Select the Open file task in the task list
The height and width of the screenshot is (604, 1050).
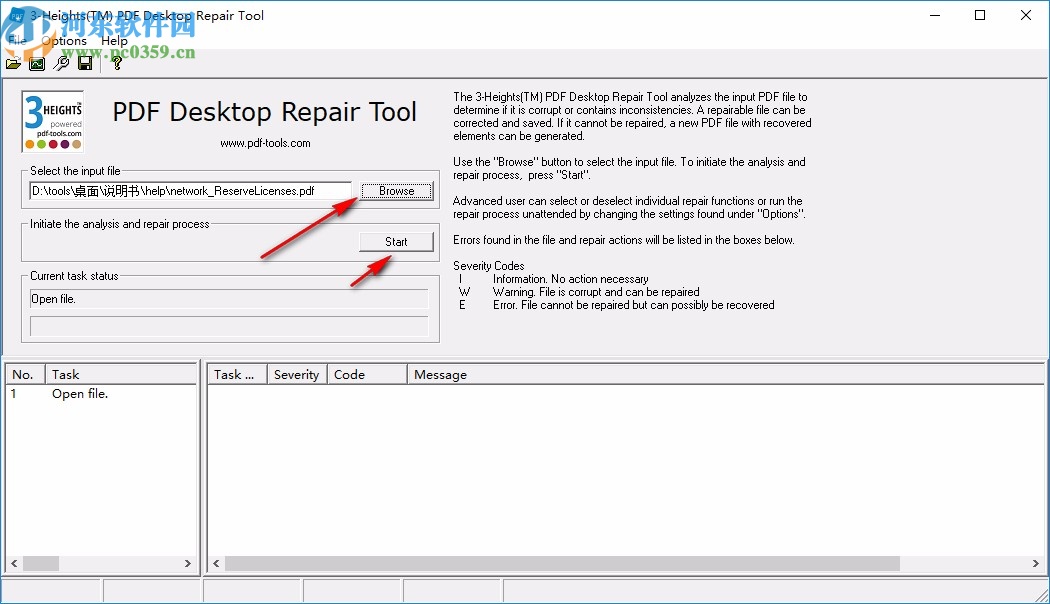[80, 394]
